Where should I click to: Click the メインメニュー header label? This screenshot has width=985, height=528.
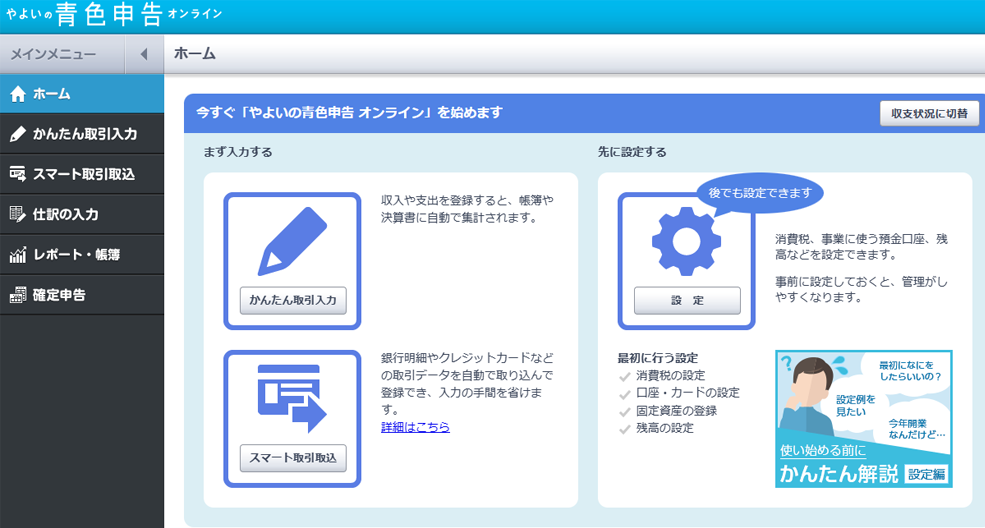pyautogui.click(x=53, y=54)
